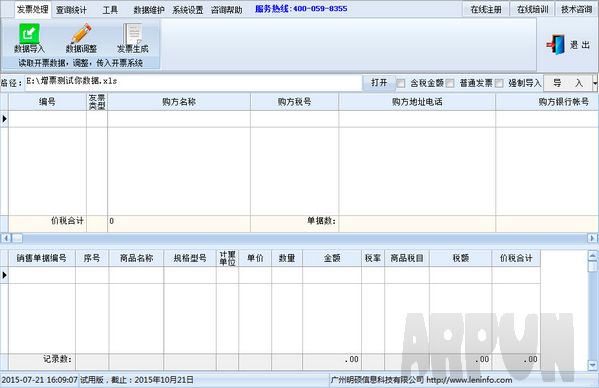Viewport: 599px width, 388px height.
Task: Click the upper grid's row indicator arrow
Action: pyautogui.click(x=5, y=119)
